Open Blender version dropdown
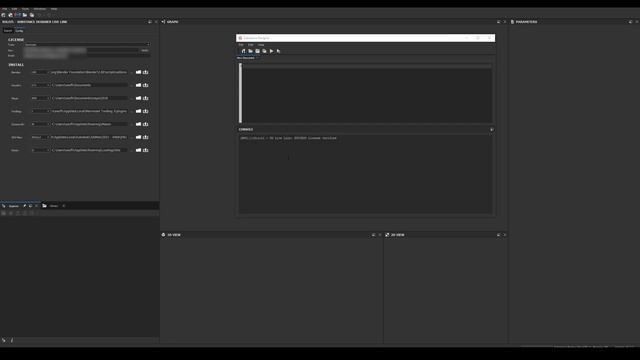The image size is (640, 360). coord(40,72)
